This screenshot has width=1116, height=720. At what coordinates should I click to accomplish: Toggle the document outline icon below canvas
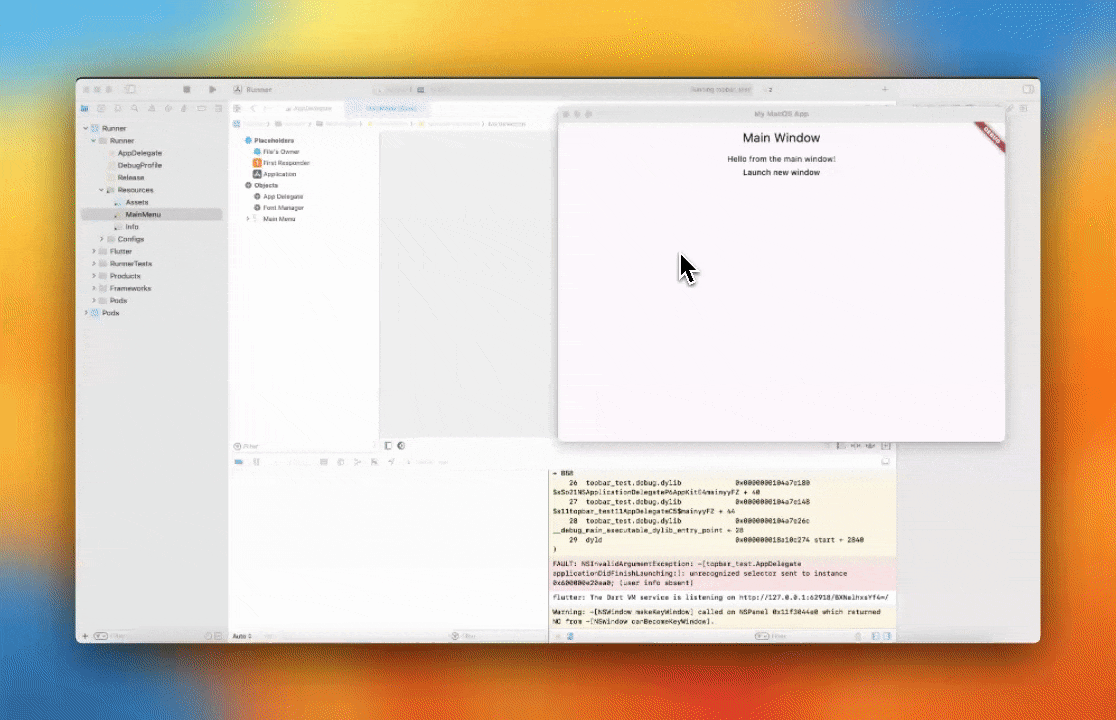(x=388, y=446)
